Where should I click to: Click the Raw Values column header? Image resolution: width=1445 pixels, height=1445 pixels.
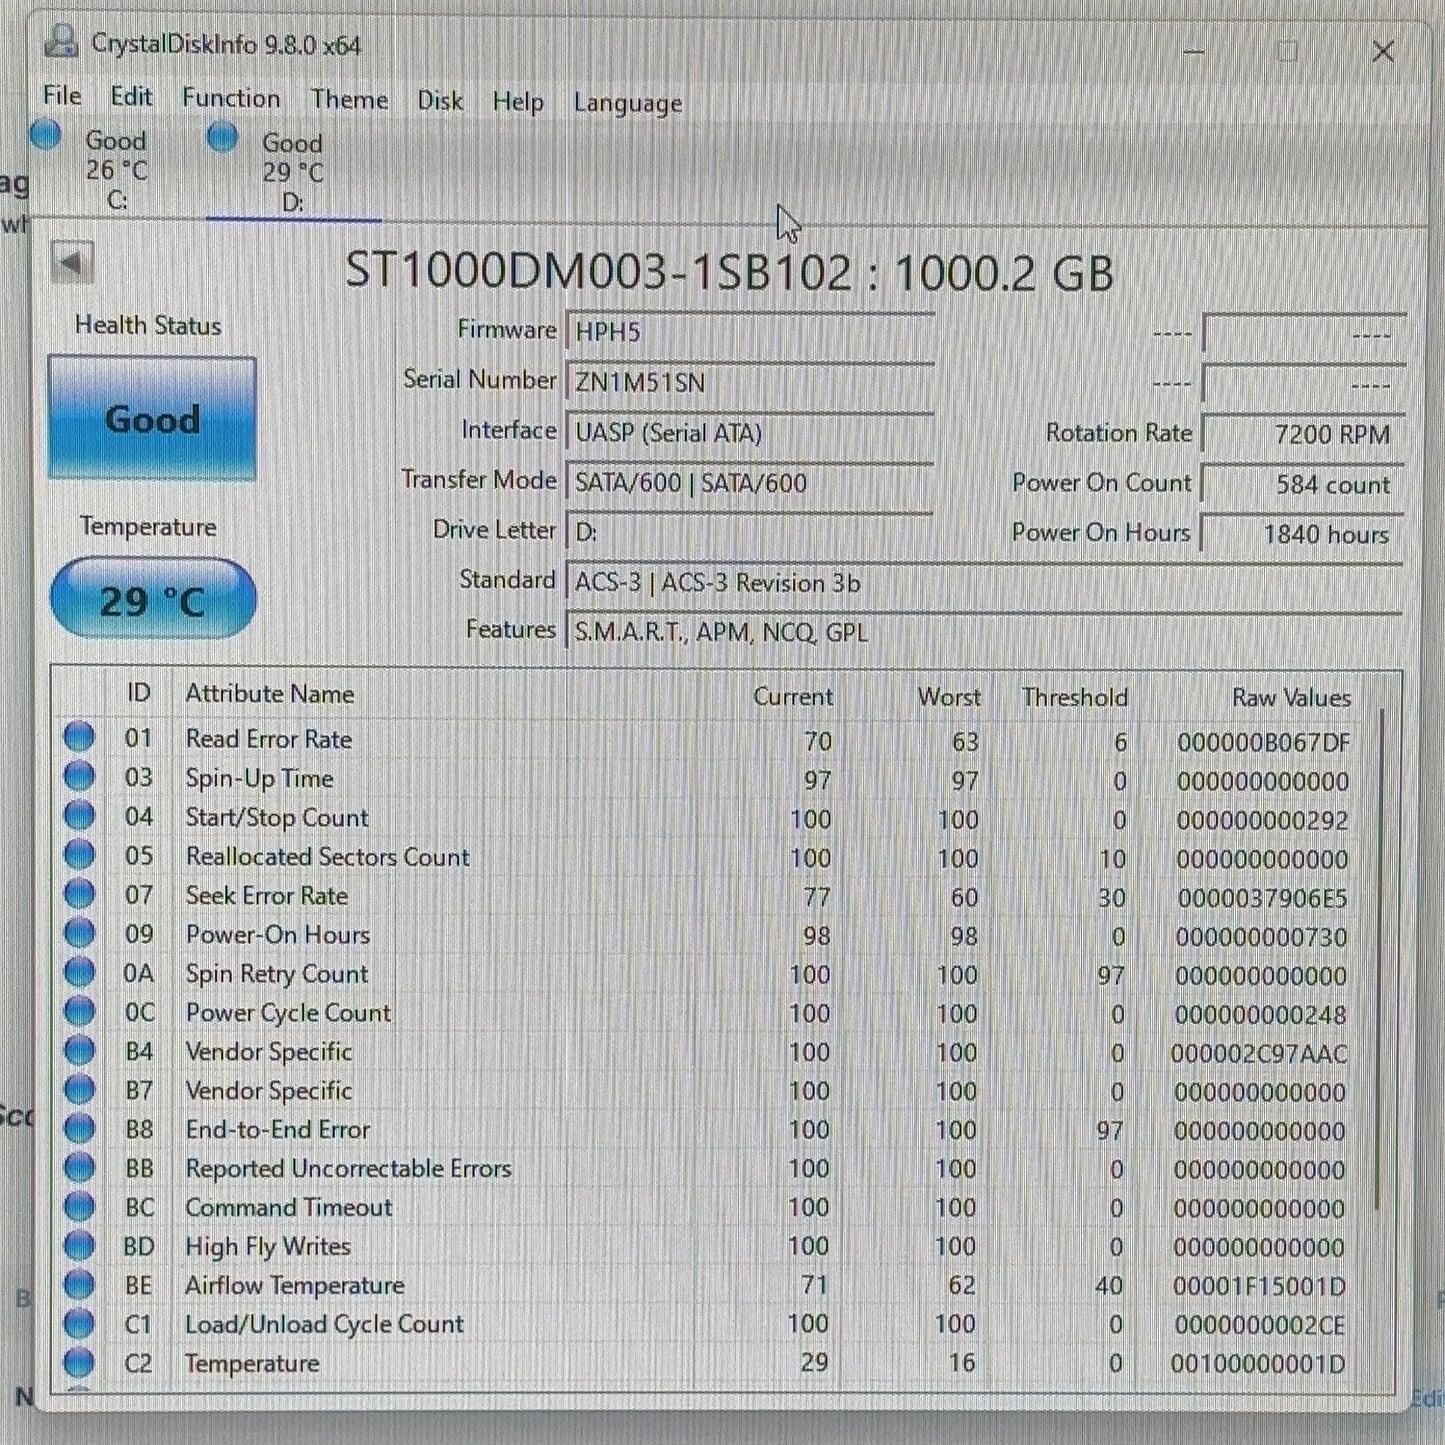(1291, 697)
